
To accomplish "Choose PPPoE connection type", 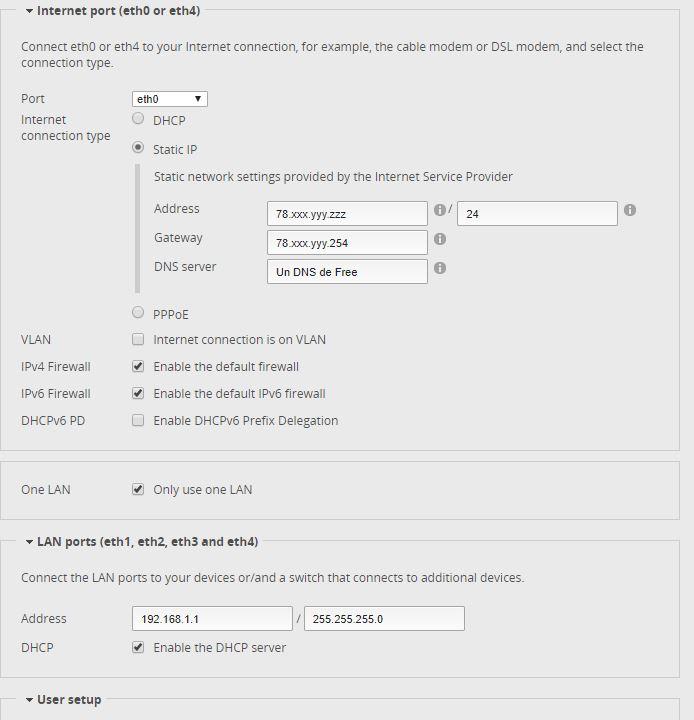I will [138, 313].
